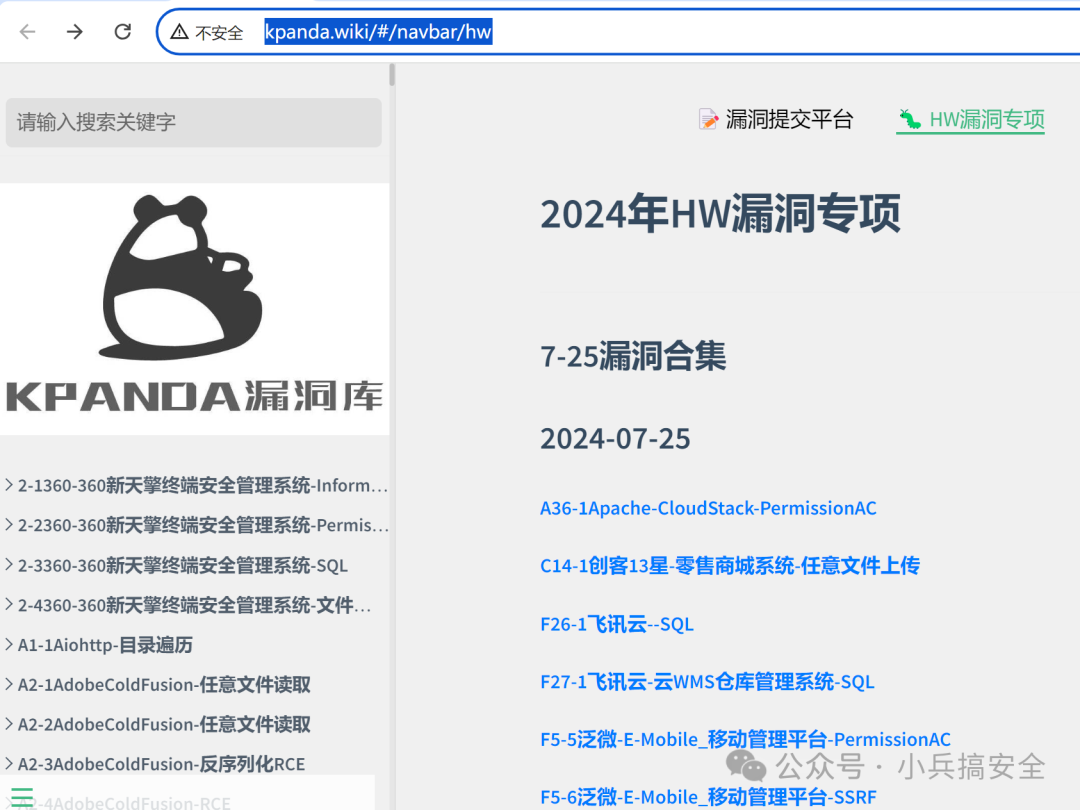Click the 漏洞提交平台 notepad icon
Image resolution: width=1080 pixels, height=810 pixels.
[708, 119]
